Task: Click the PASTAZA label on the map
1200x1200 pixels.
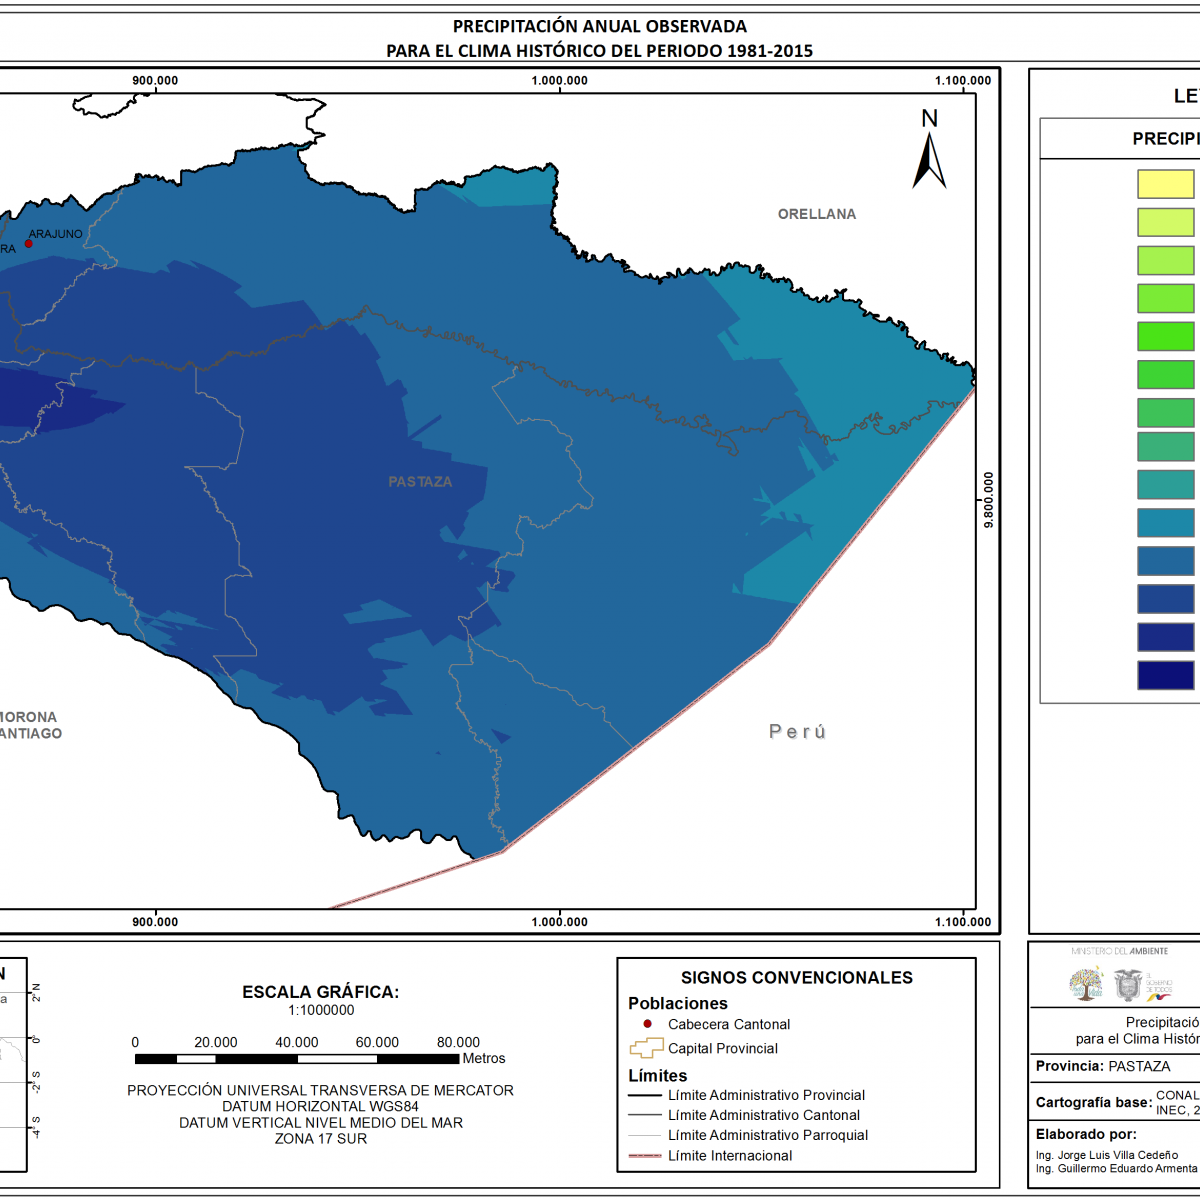Action: click(x=420, y=482)
